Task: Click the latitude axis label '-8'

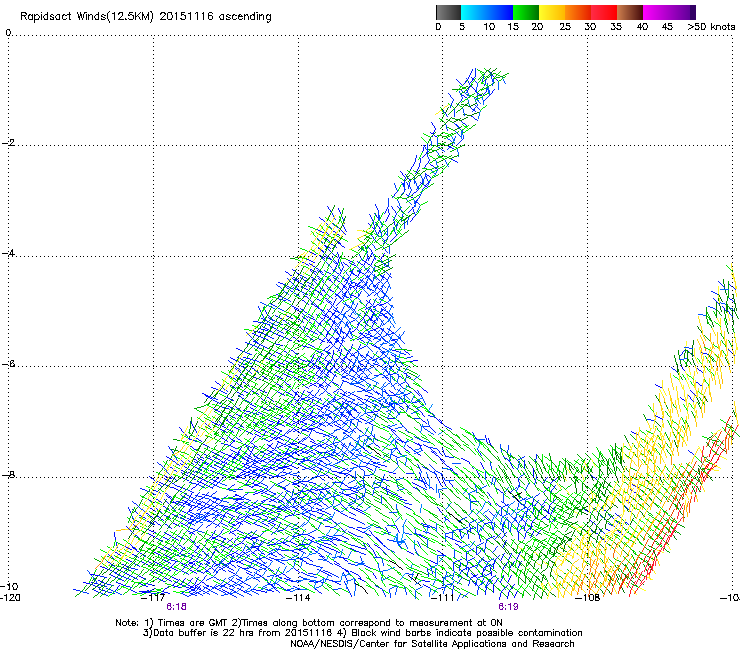Action: (8, 474)
